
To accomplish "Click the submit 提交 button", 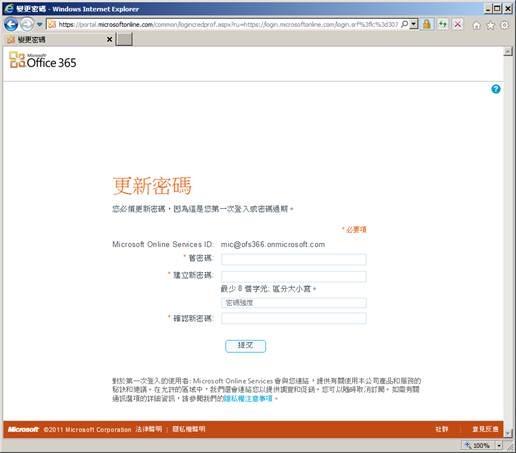I will click(245, 346).
